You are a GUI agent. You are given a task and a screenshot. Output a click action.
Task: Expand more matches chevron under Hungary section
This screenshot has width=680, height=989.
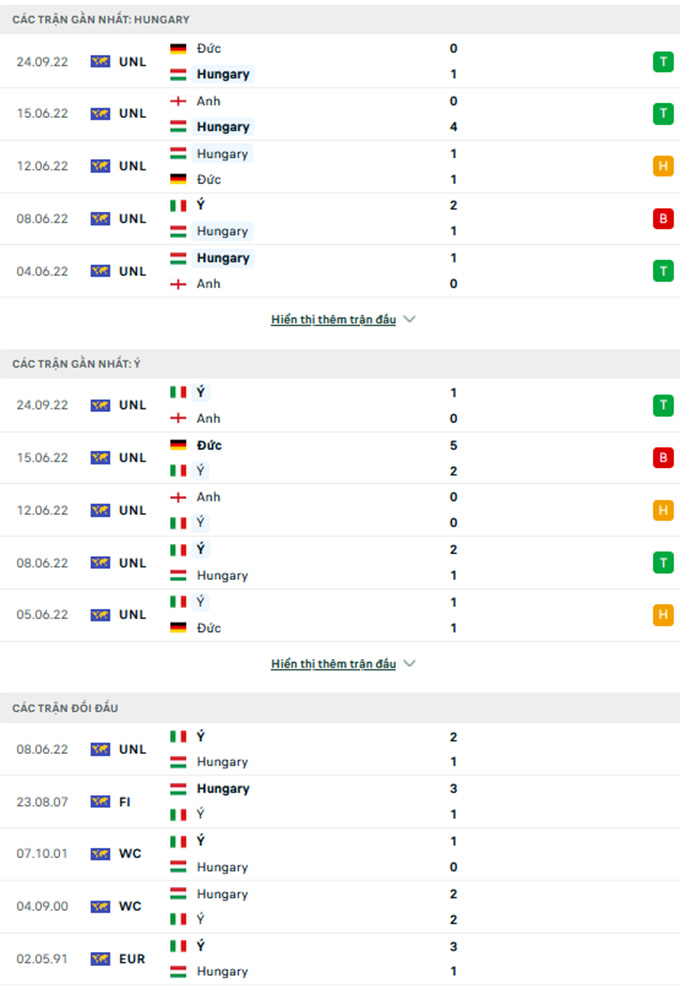pos(409,320)
